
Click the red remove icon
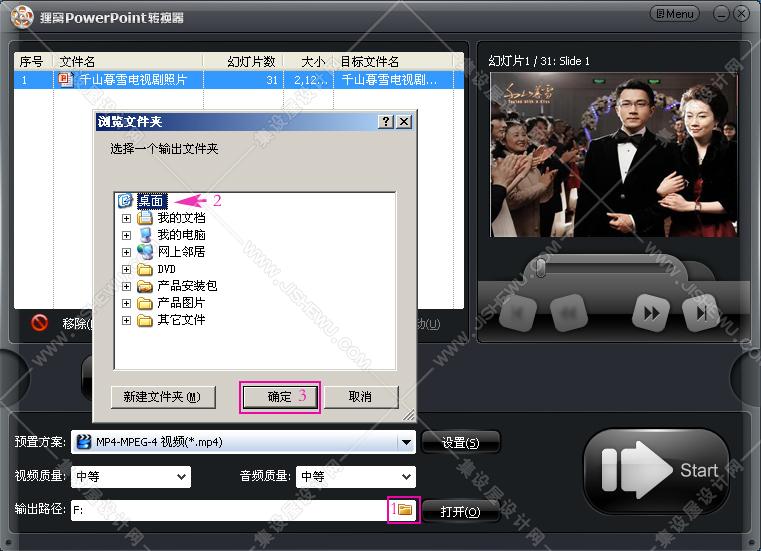click(x=39, y=322)
